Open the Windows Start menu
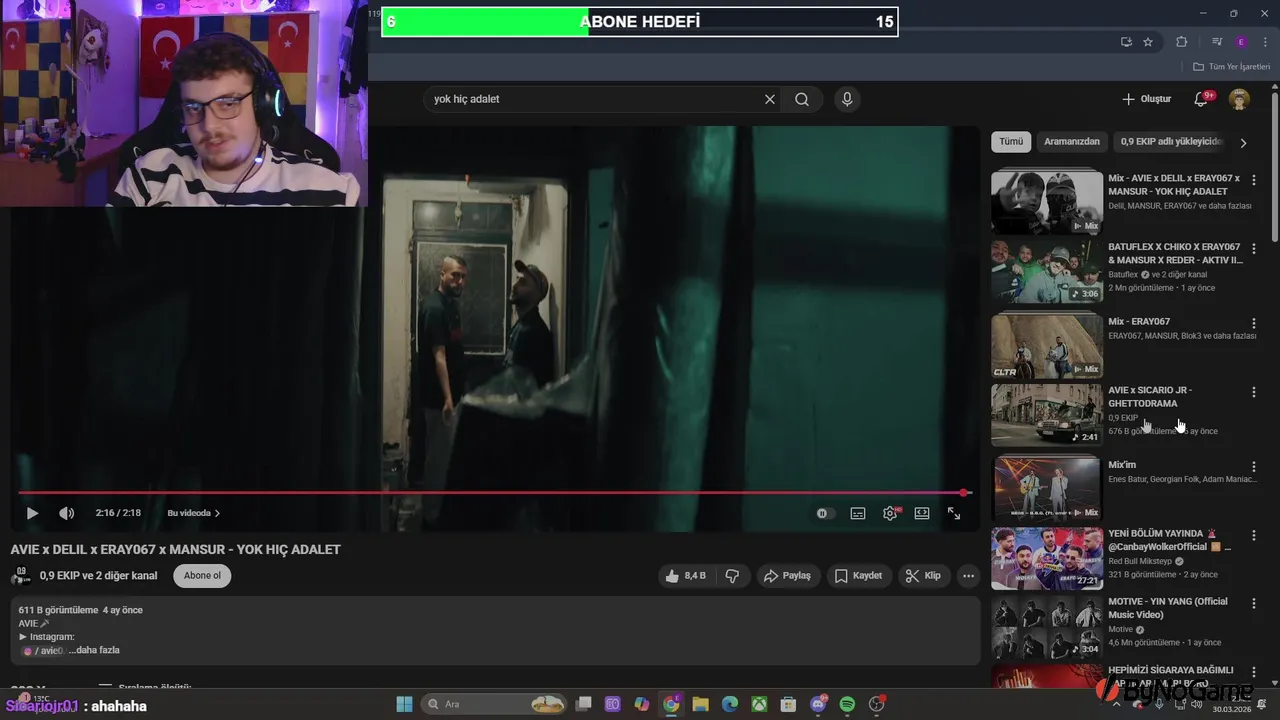 click(x=404, y=705)
